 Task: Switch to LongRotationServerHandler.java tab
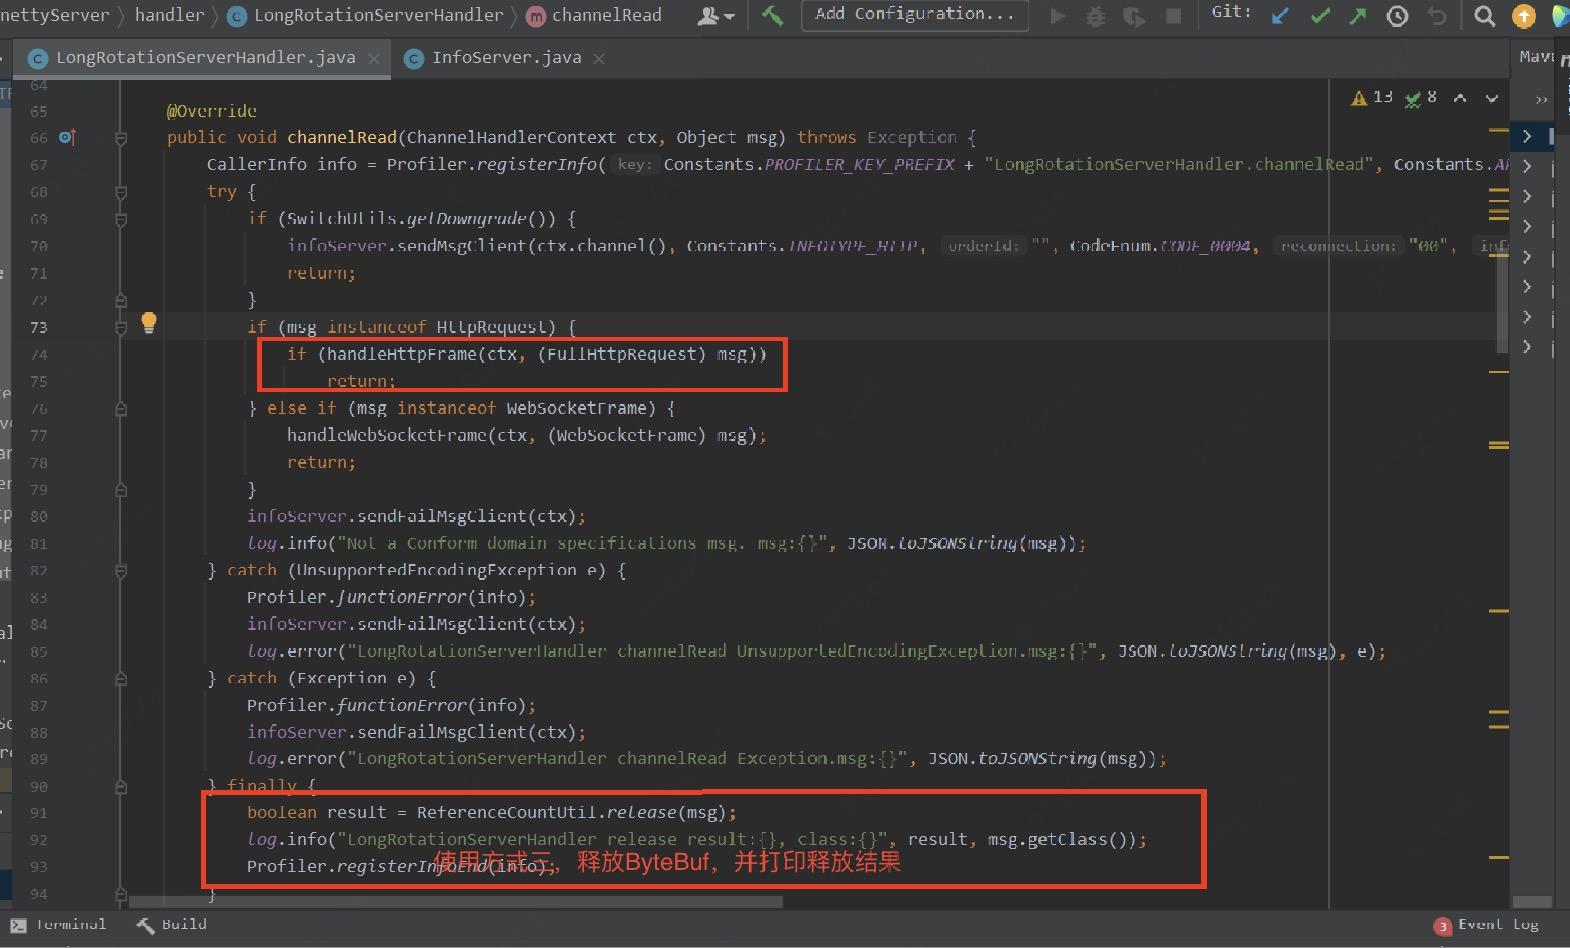(205, 57)
